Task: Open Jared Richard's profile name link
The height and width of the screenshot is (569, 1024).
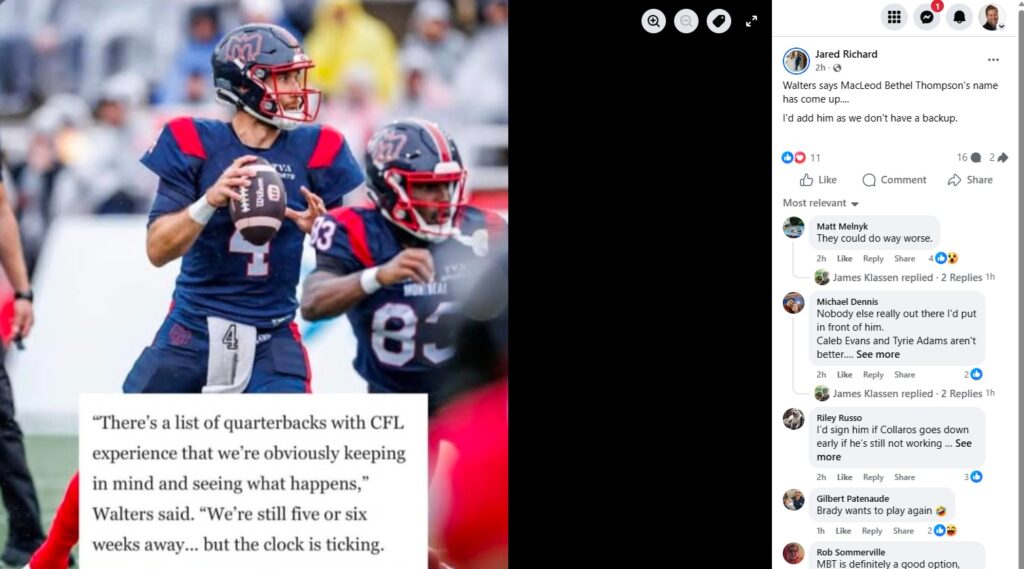Action: click(846, 54)
